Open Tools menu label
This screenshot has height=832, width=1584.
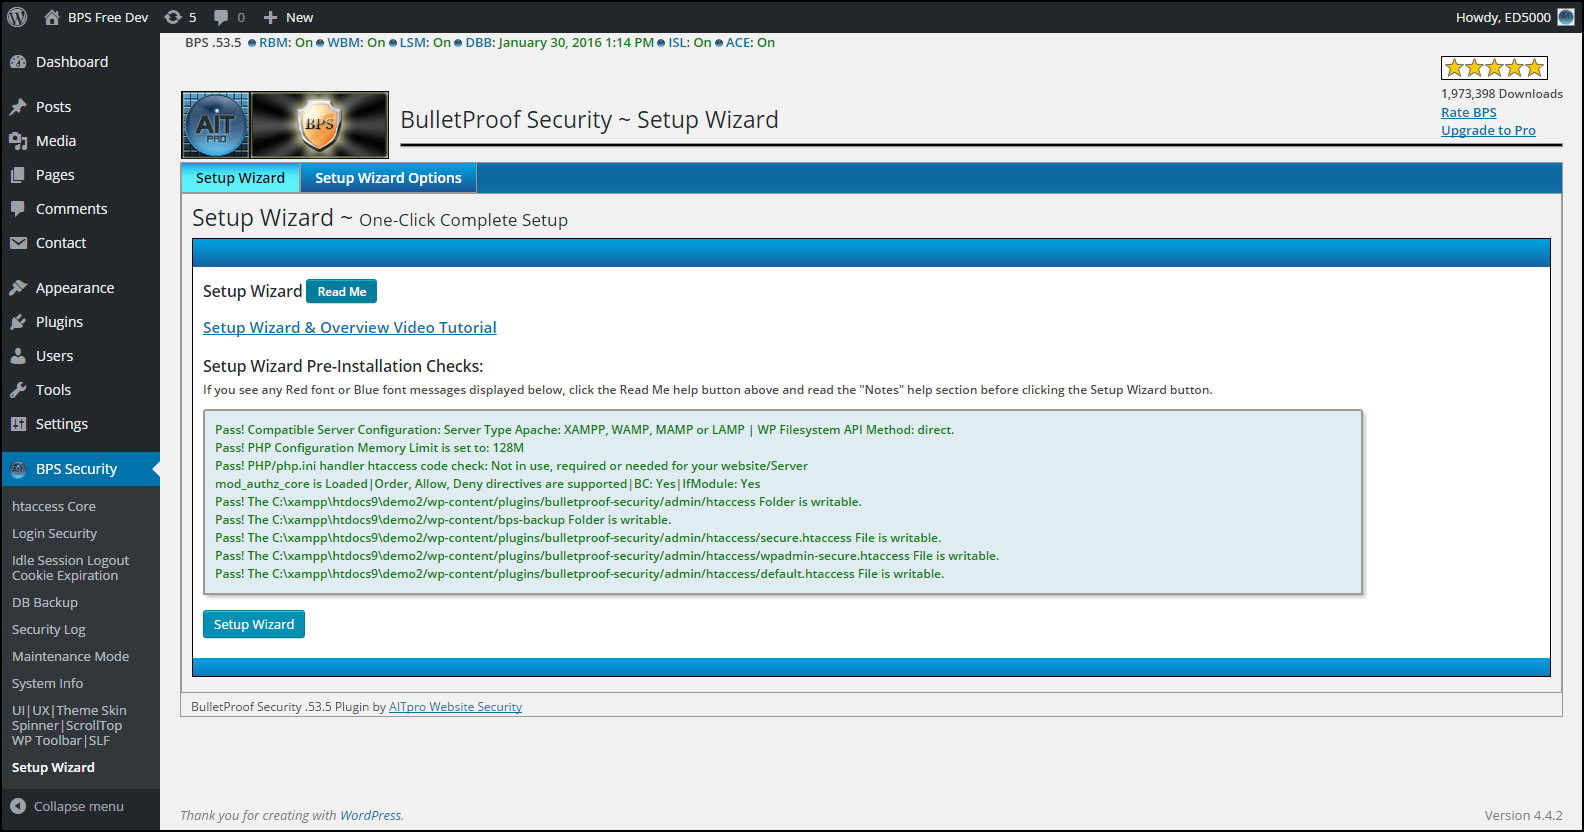53,390
